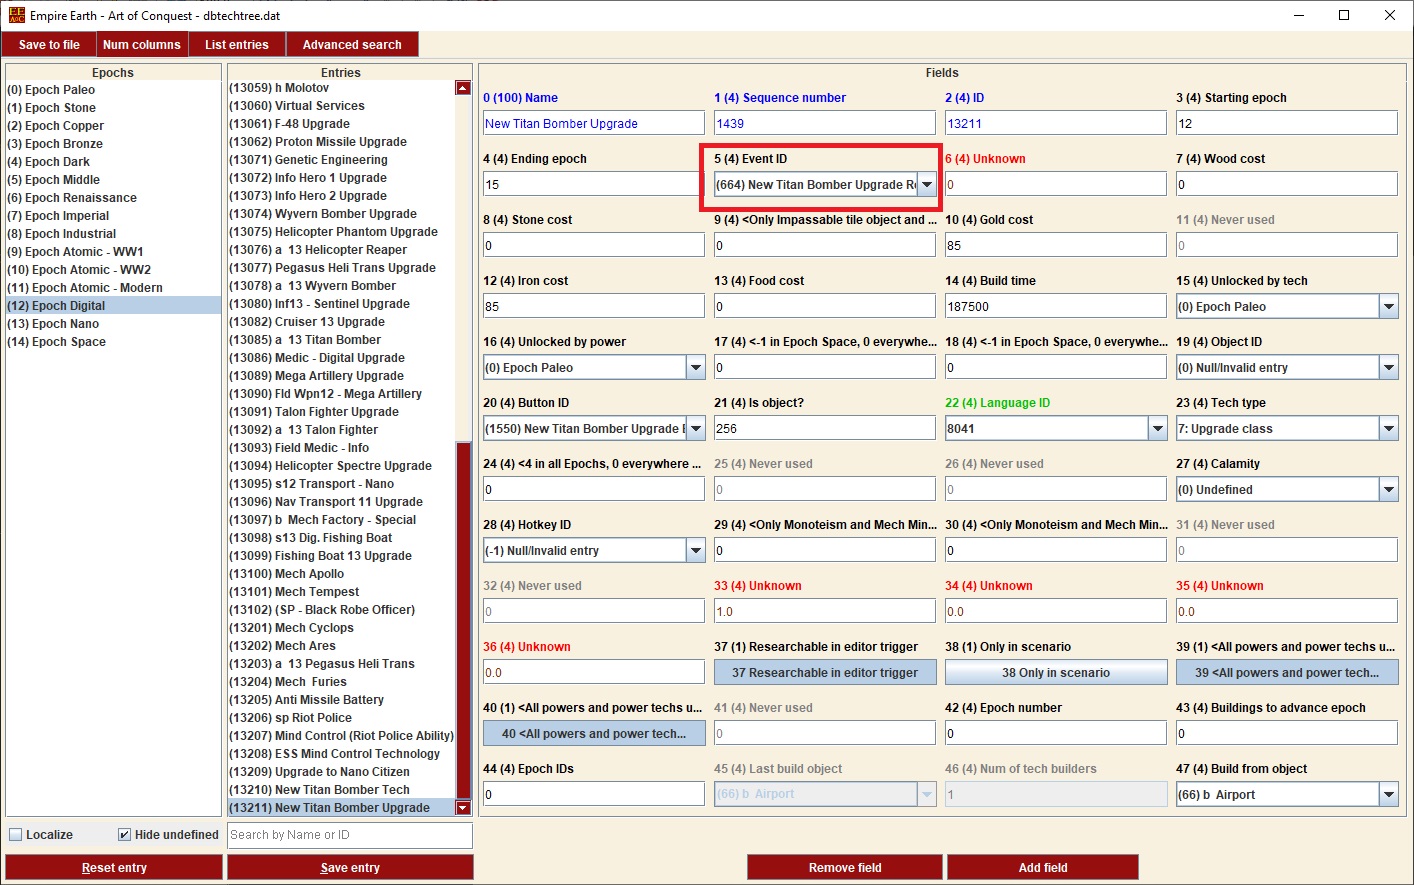Click Buildings to advance epoch field
The image size is (1414, 885).
click(x=1287, y=734)
